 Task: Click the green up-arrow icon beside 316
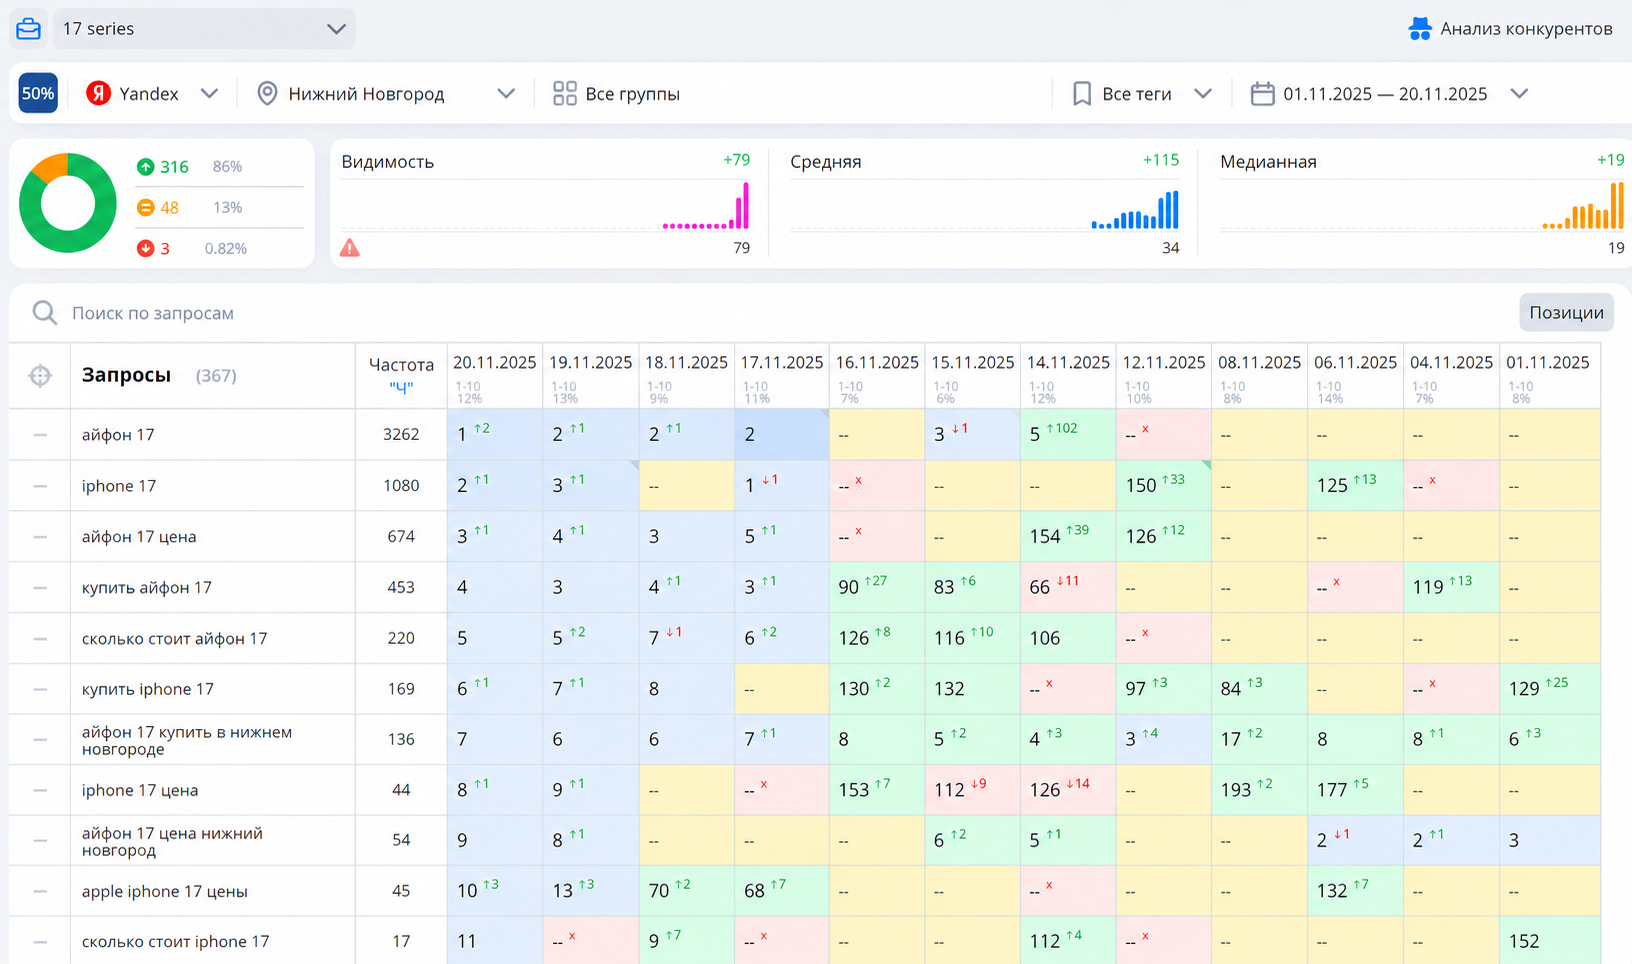[x=146, y=166]
